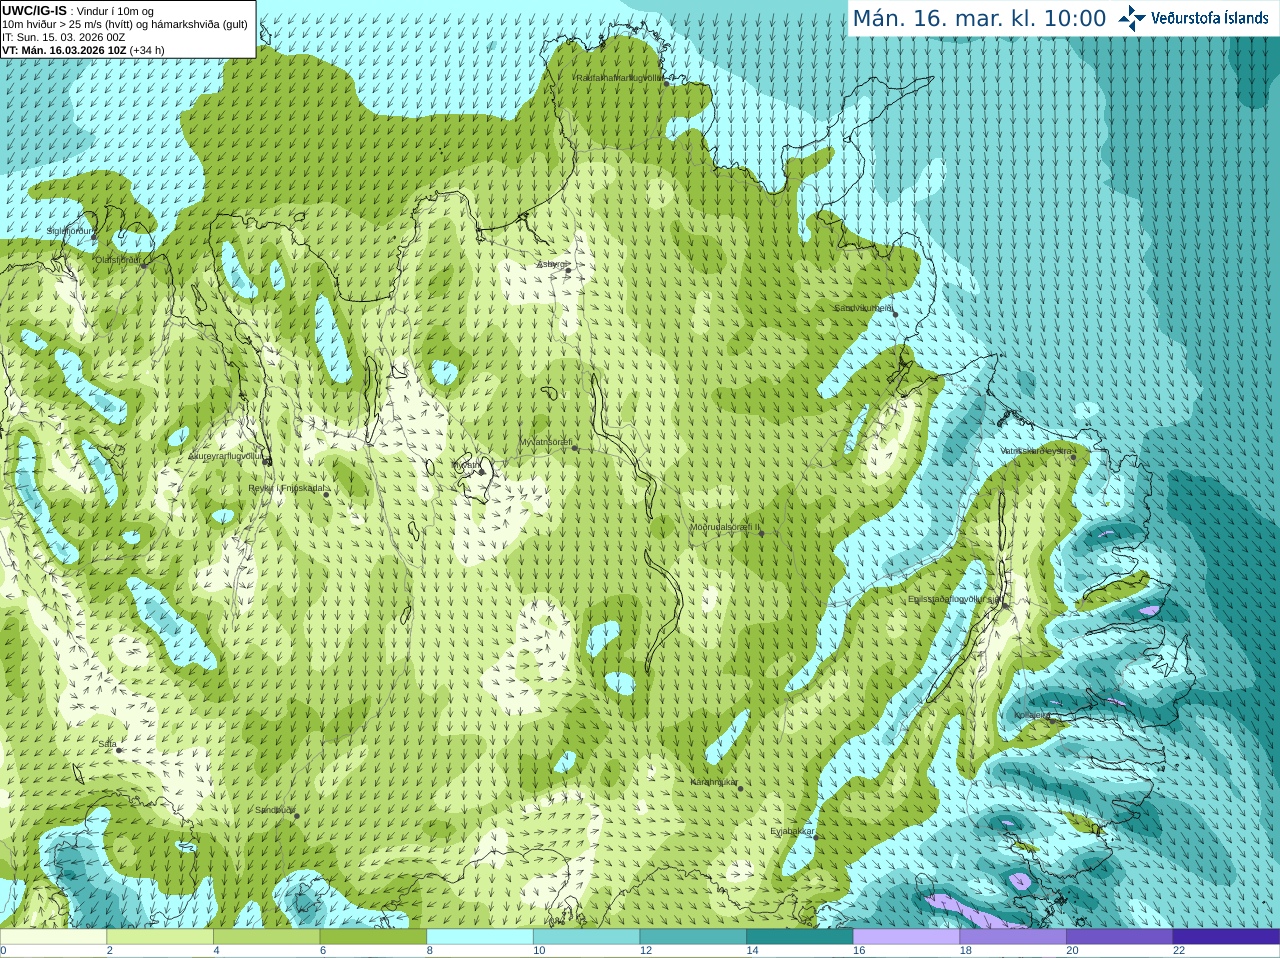
Task: Click the Kollaleira station label
Action: 1032,716
